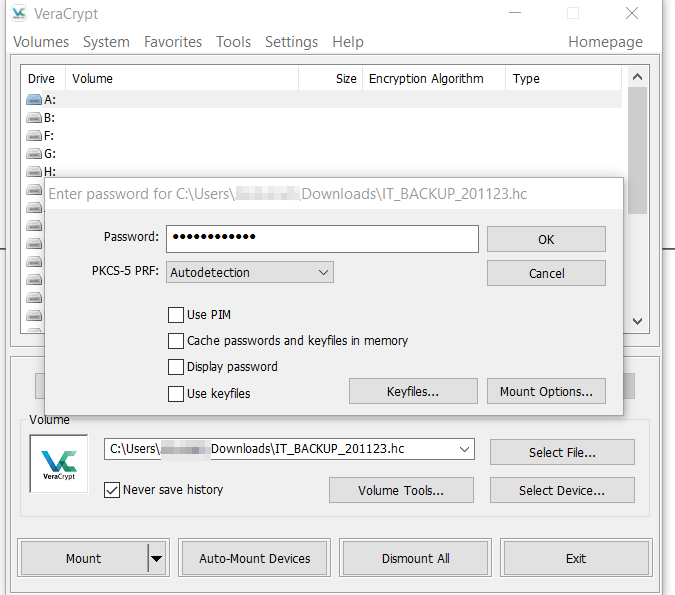Click the drive list scroll up arrow
The width and height of the screenshot is (675, 595).
[637, 77]
